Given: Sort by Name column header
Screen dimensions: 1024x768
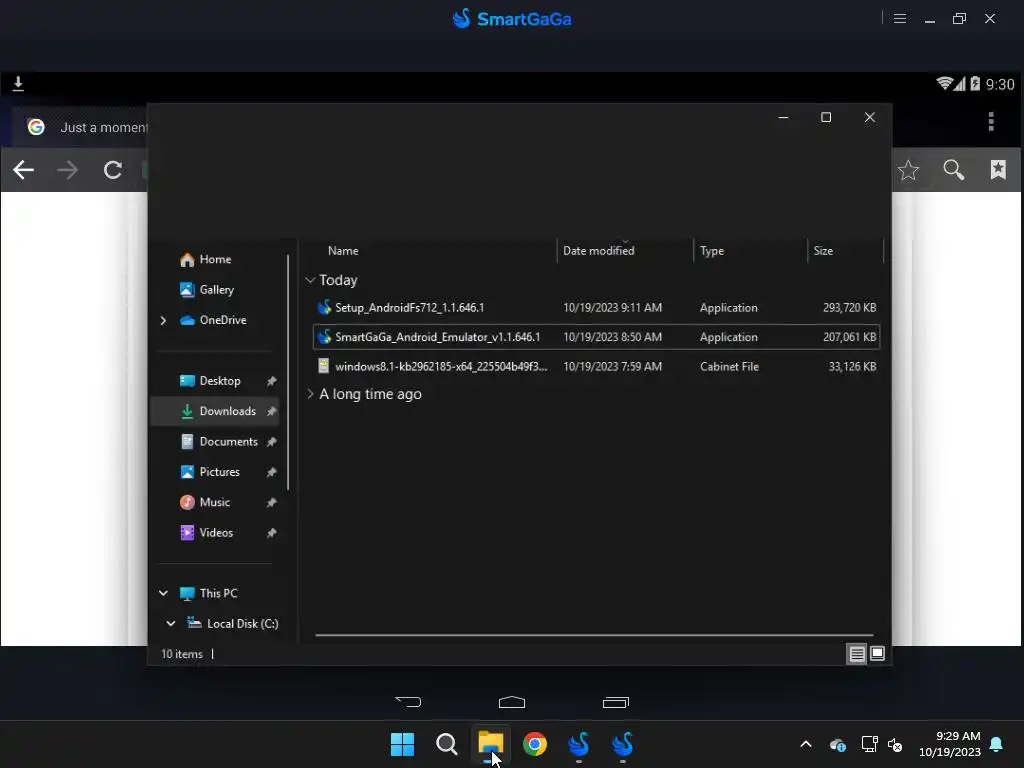Looking at the screenshot, I should pos(344,251).
